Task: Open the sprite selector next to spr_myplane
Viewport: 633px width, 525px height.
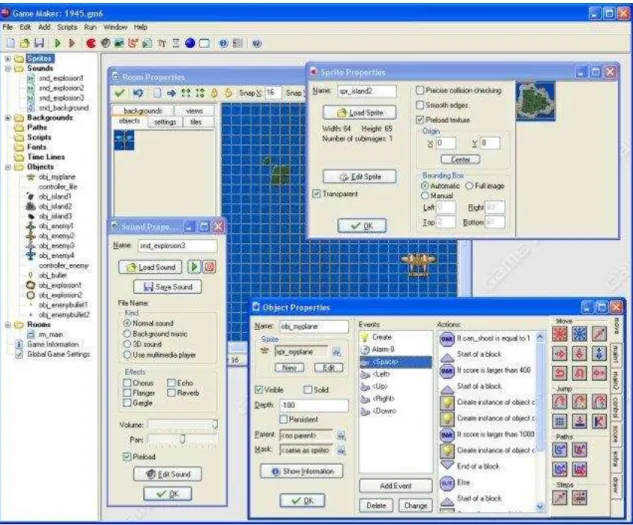Action: point(336,352)
